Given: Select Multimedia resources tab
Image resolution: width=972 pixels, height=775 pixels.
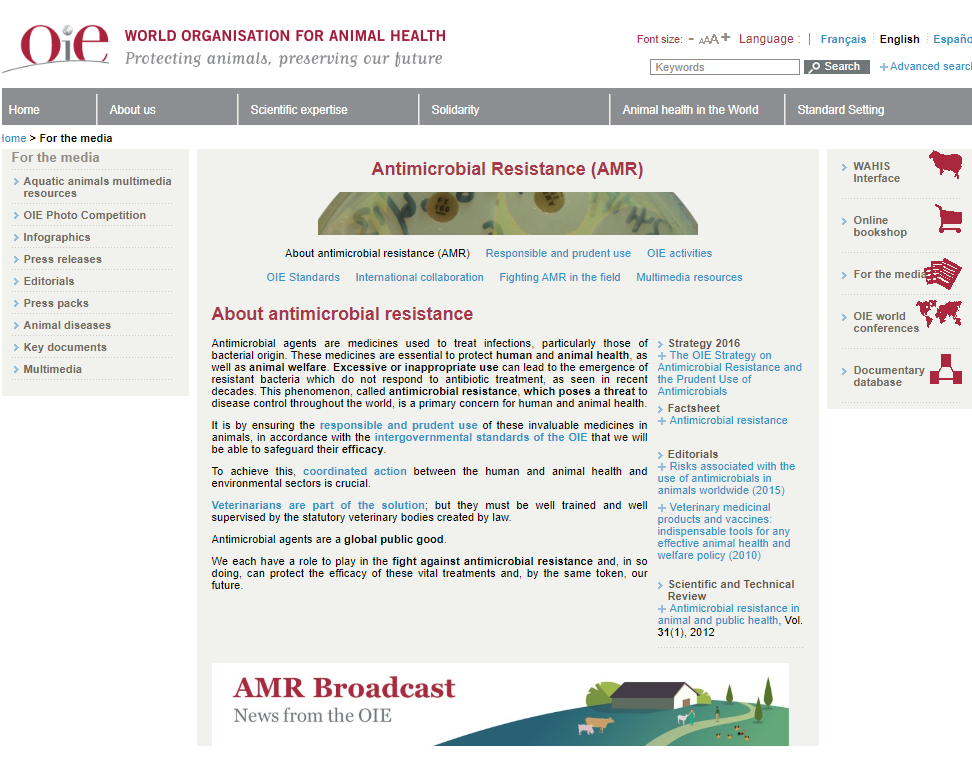Looking at the screenshot, I should pyautogui.click(x=689, y=278).
